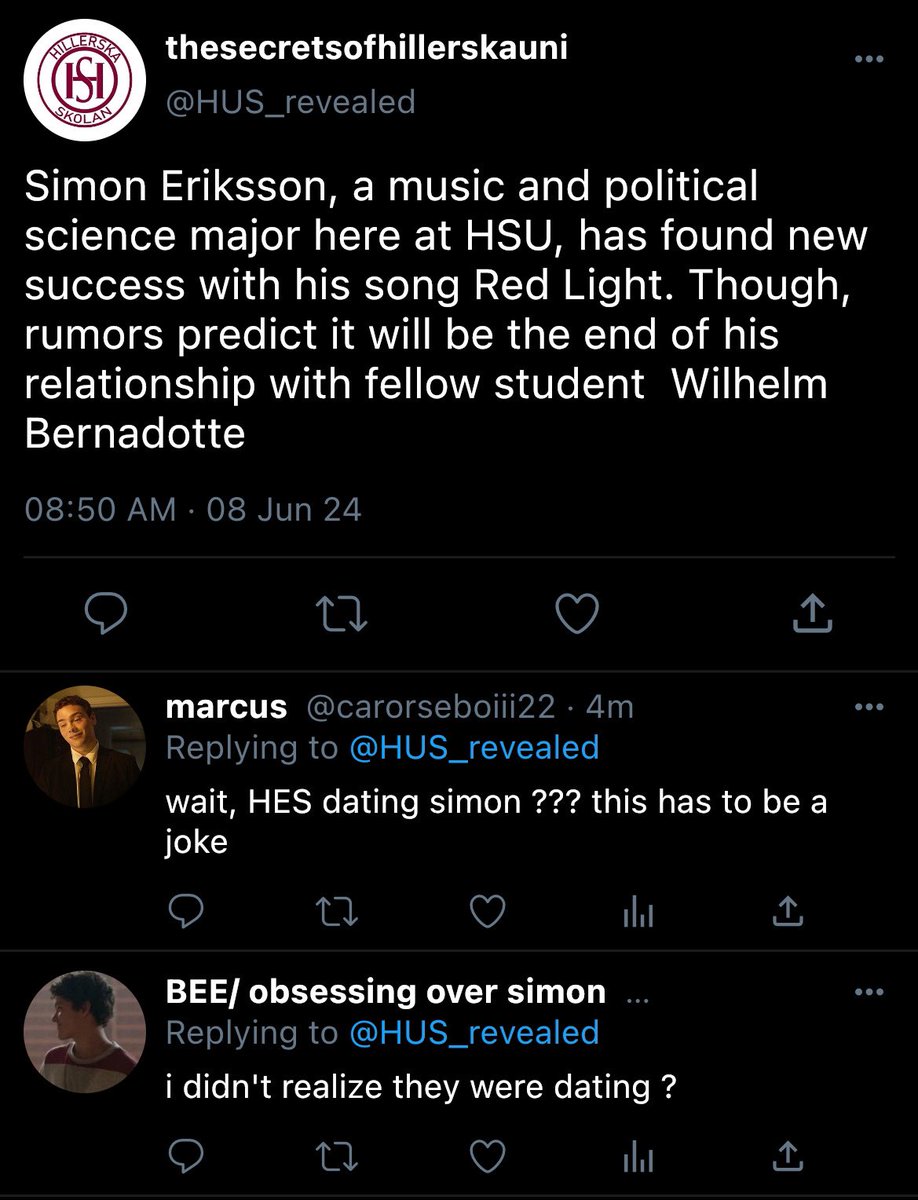
Task: Share marcus's reply
Action: [x=788, y=909]
